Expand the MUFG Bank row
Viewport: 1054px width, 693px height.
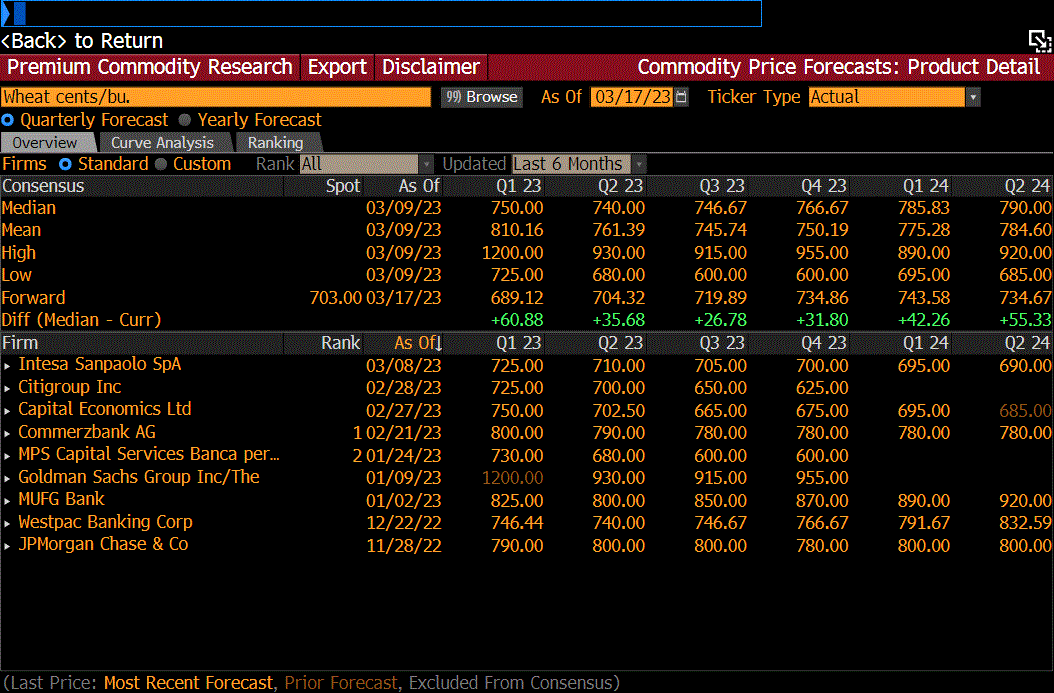click(7, 501)
